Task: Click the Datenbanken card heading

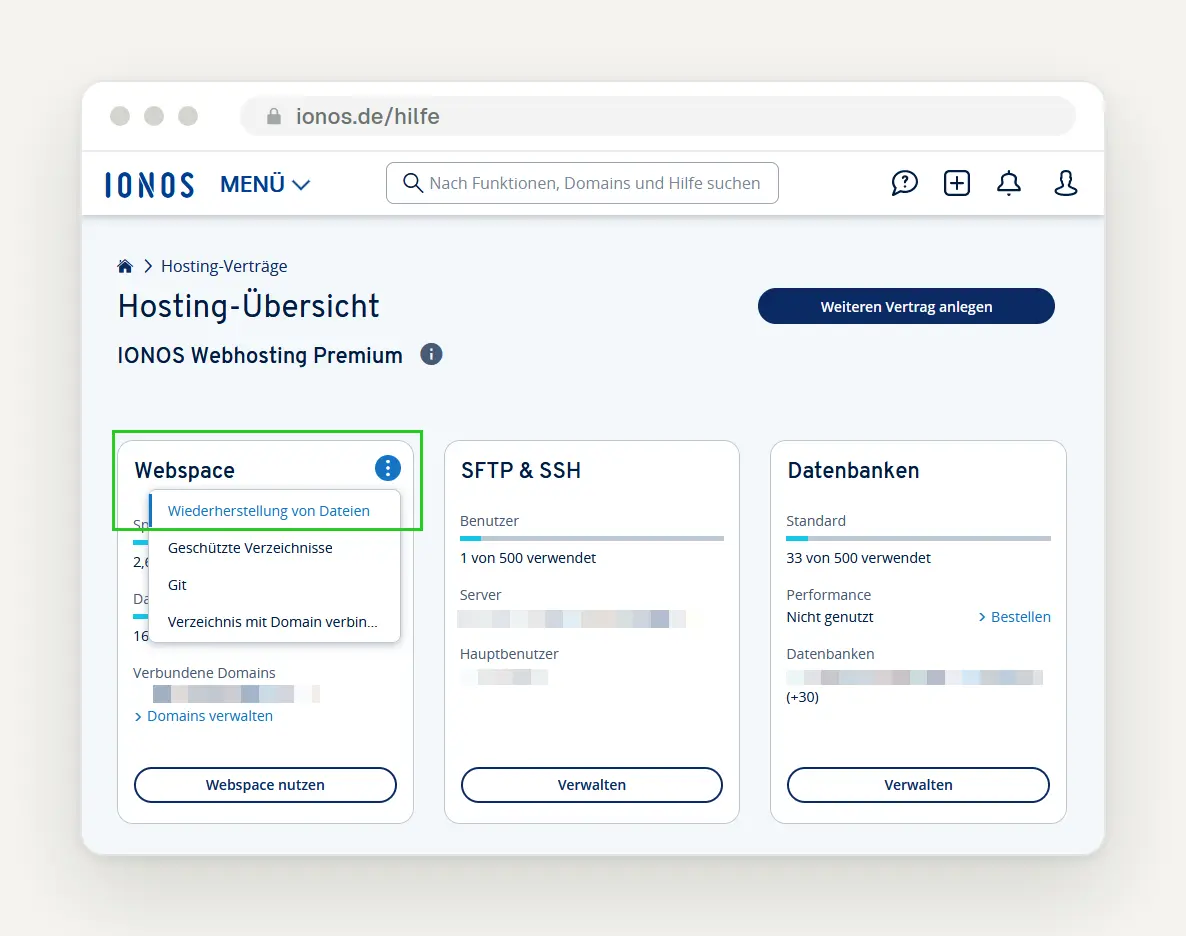Action: coord(853,470)
